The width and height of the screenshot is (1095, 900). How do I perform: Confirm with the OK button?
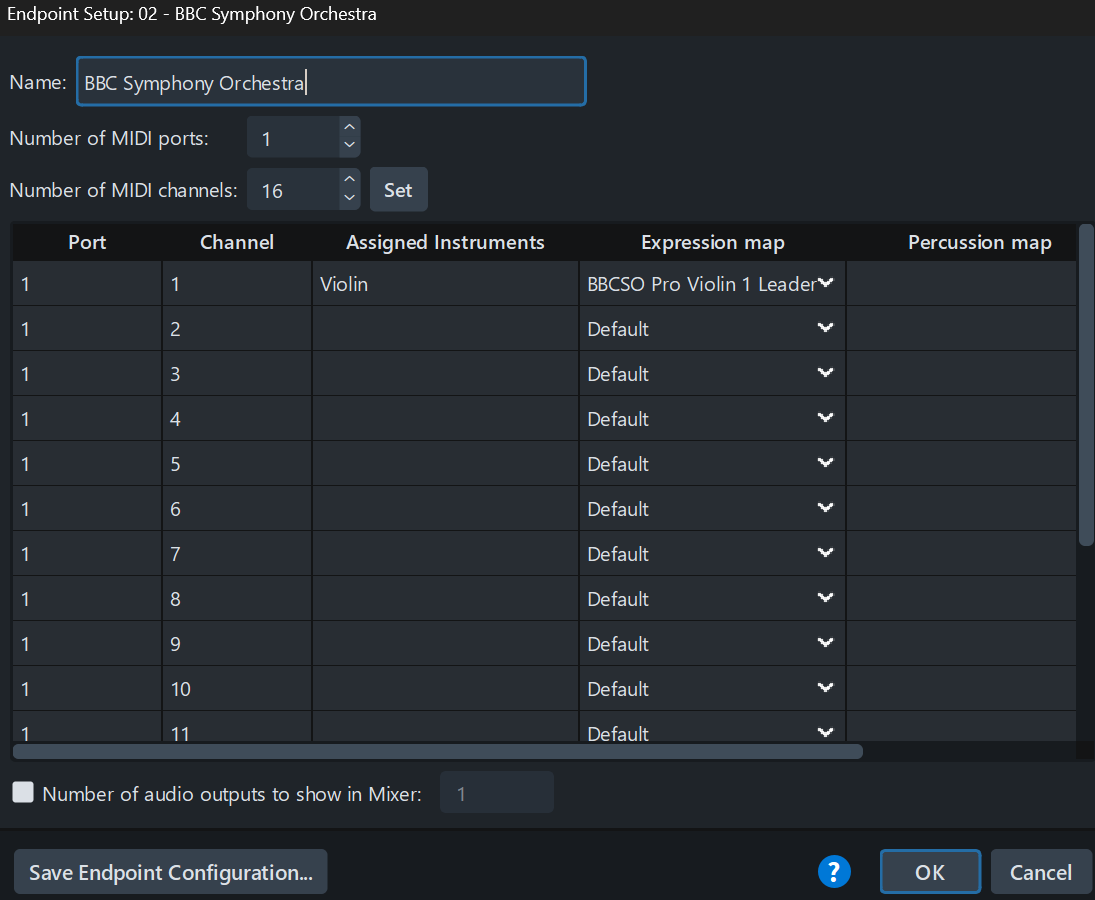coord(930,871)
